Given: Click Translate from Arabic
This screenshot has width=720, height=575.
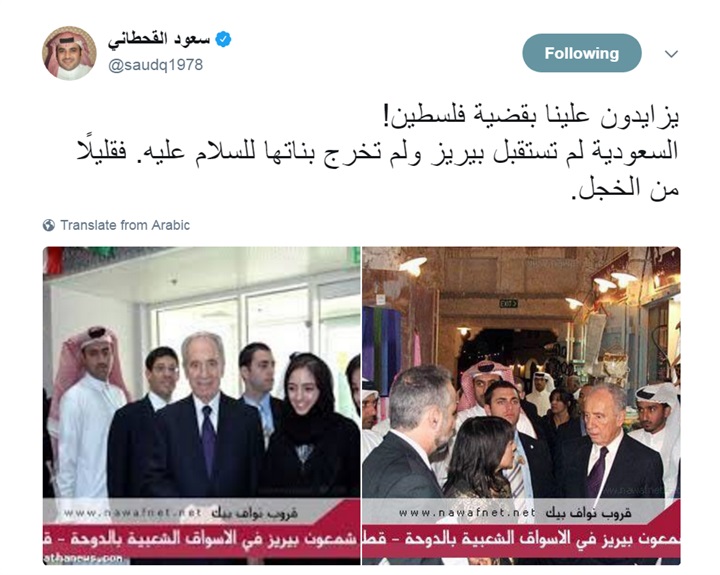Looking at the screenshot, I should pos(125,225).
